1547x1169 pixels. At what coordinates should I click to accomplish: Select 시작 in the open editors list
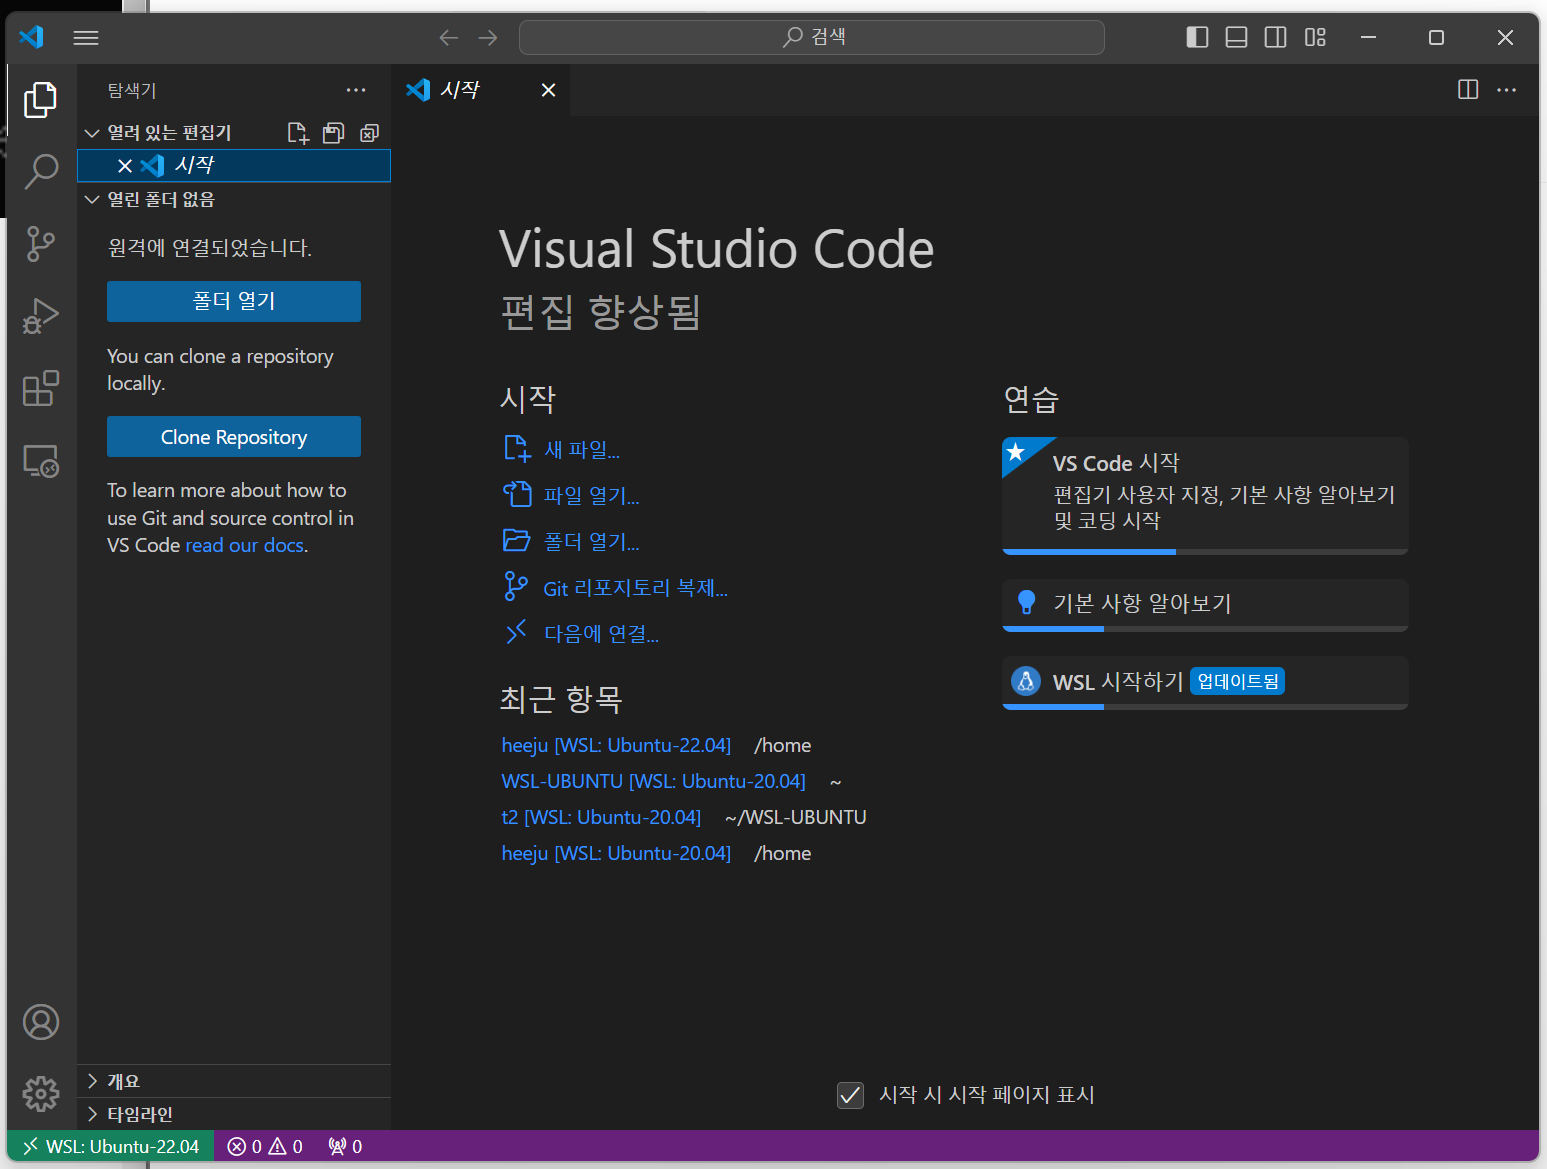click(x=234, y=166)
